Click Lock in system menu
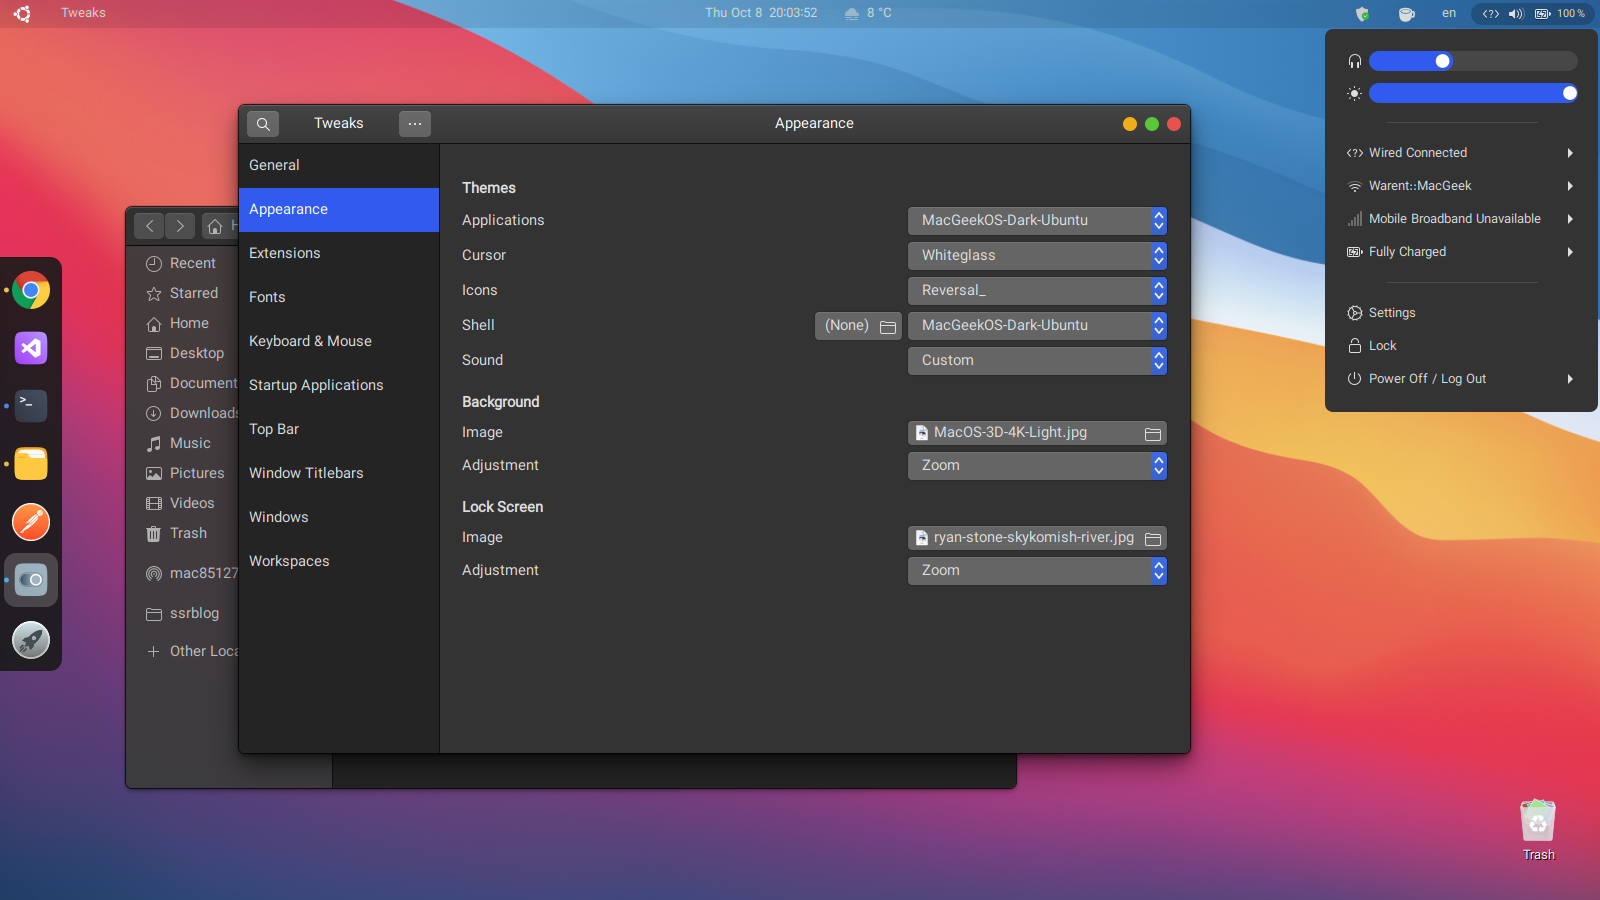Image resolution: width=1600 pixels, height=900 pixels. pos(1461,346)
